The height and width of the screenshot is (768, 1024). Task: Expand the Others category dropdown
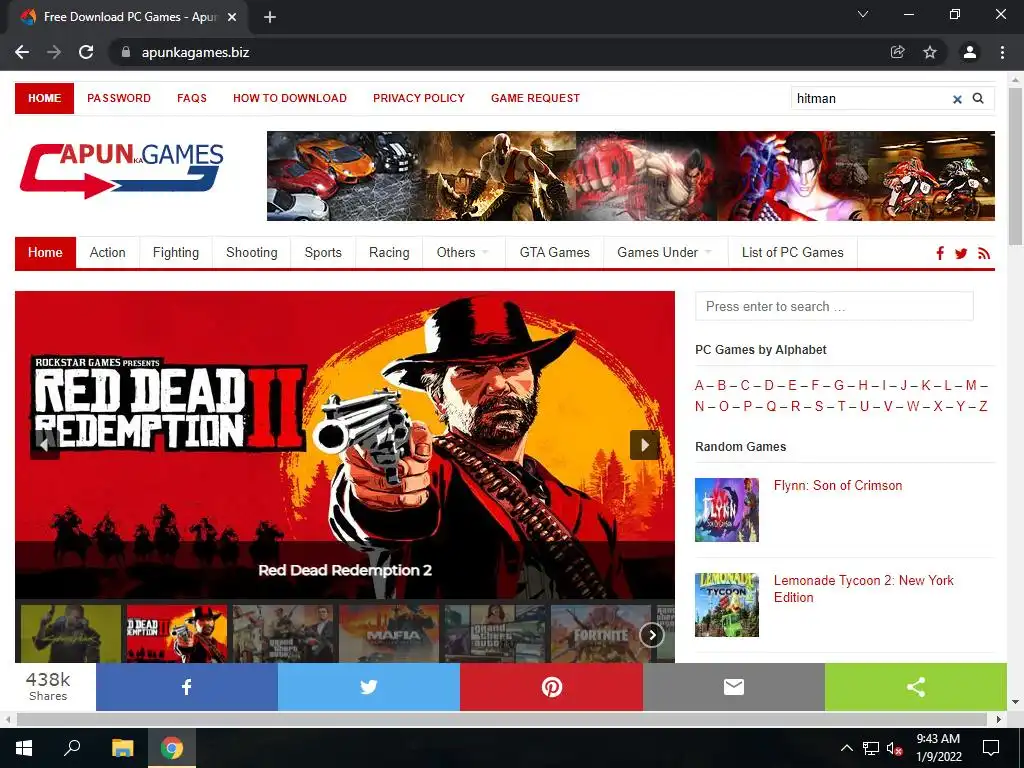click(464, 253)
